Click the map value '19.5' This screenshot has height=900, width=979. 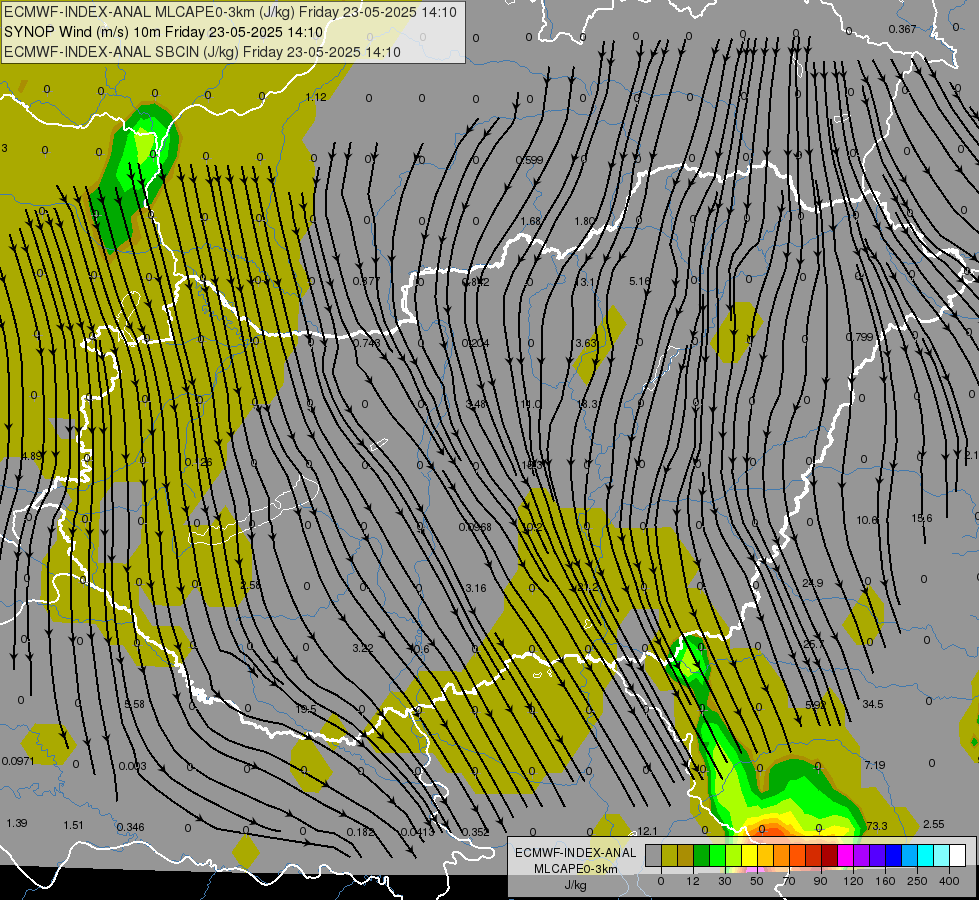coord(306,710)
